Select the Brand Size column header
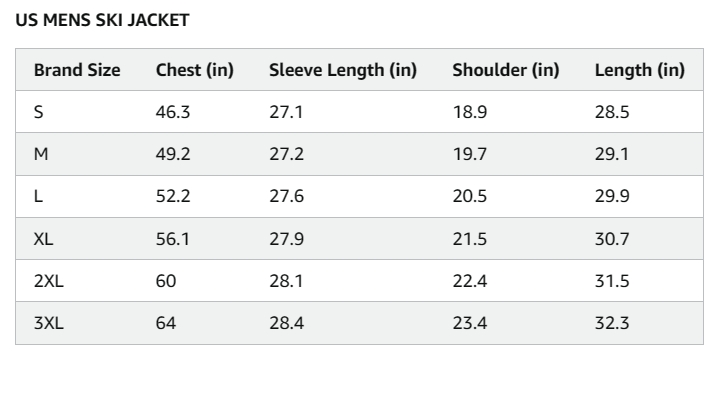 77,70
